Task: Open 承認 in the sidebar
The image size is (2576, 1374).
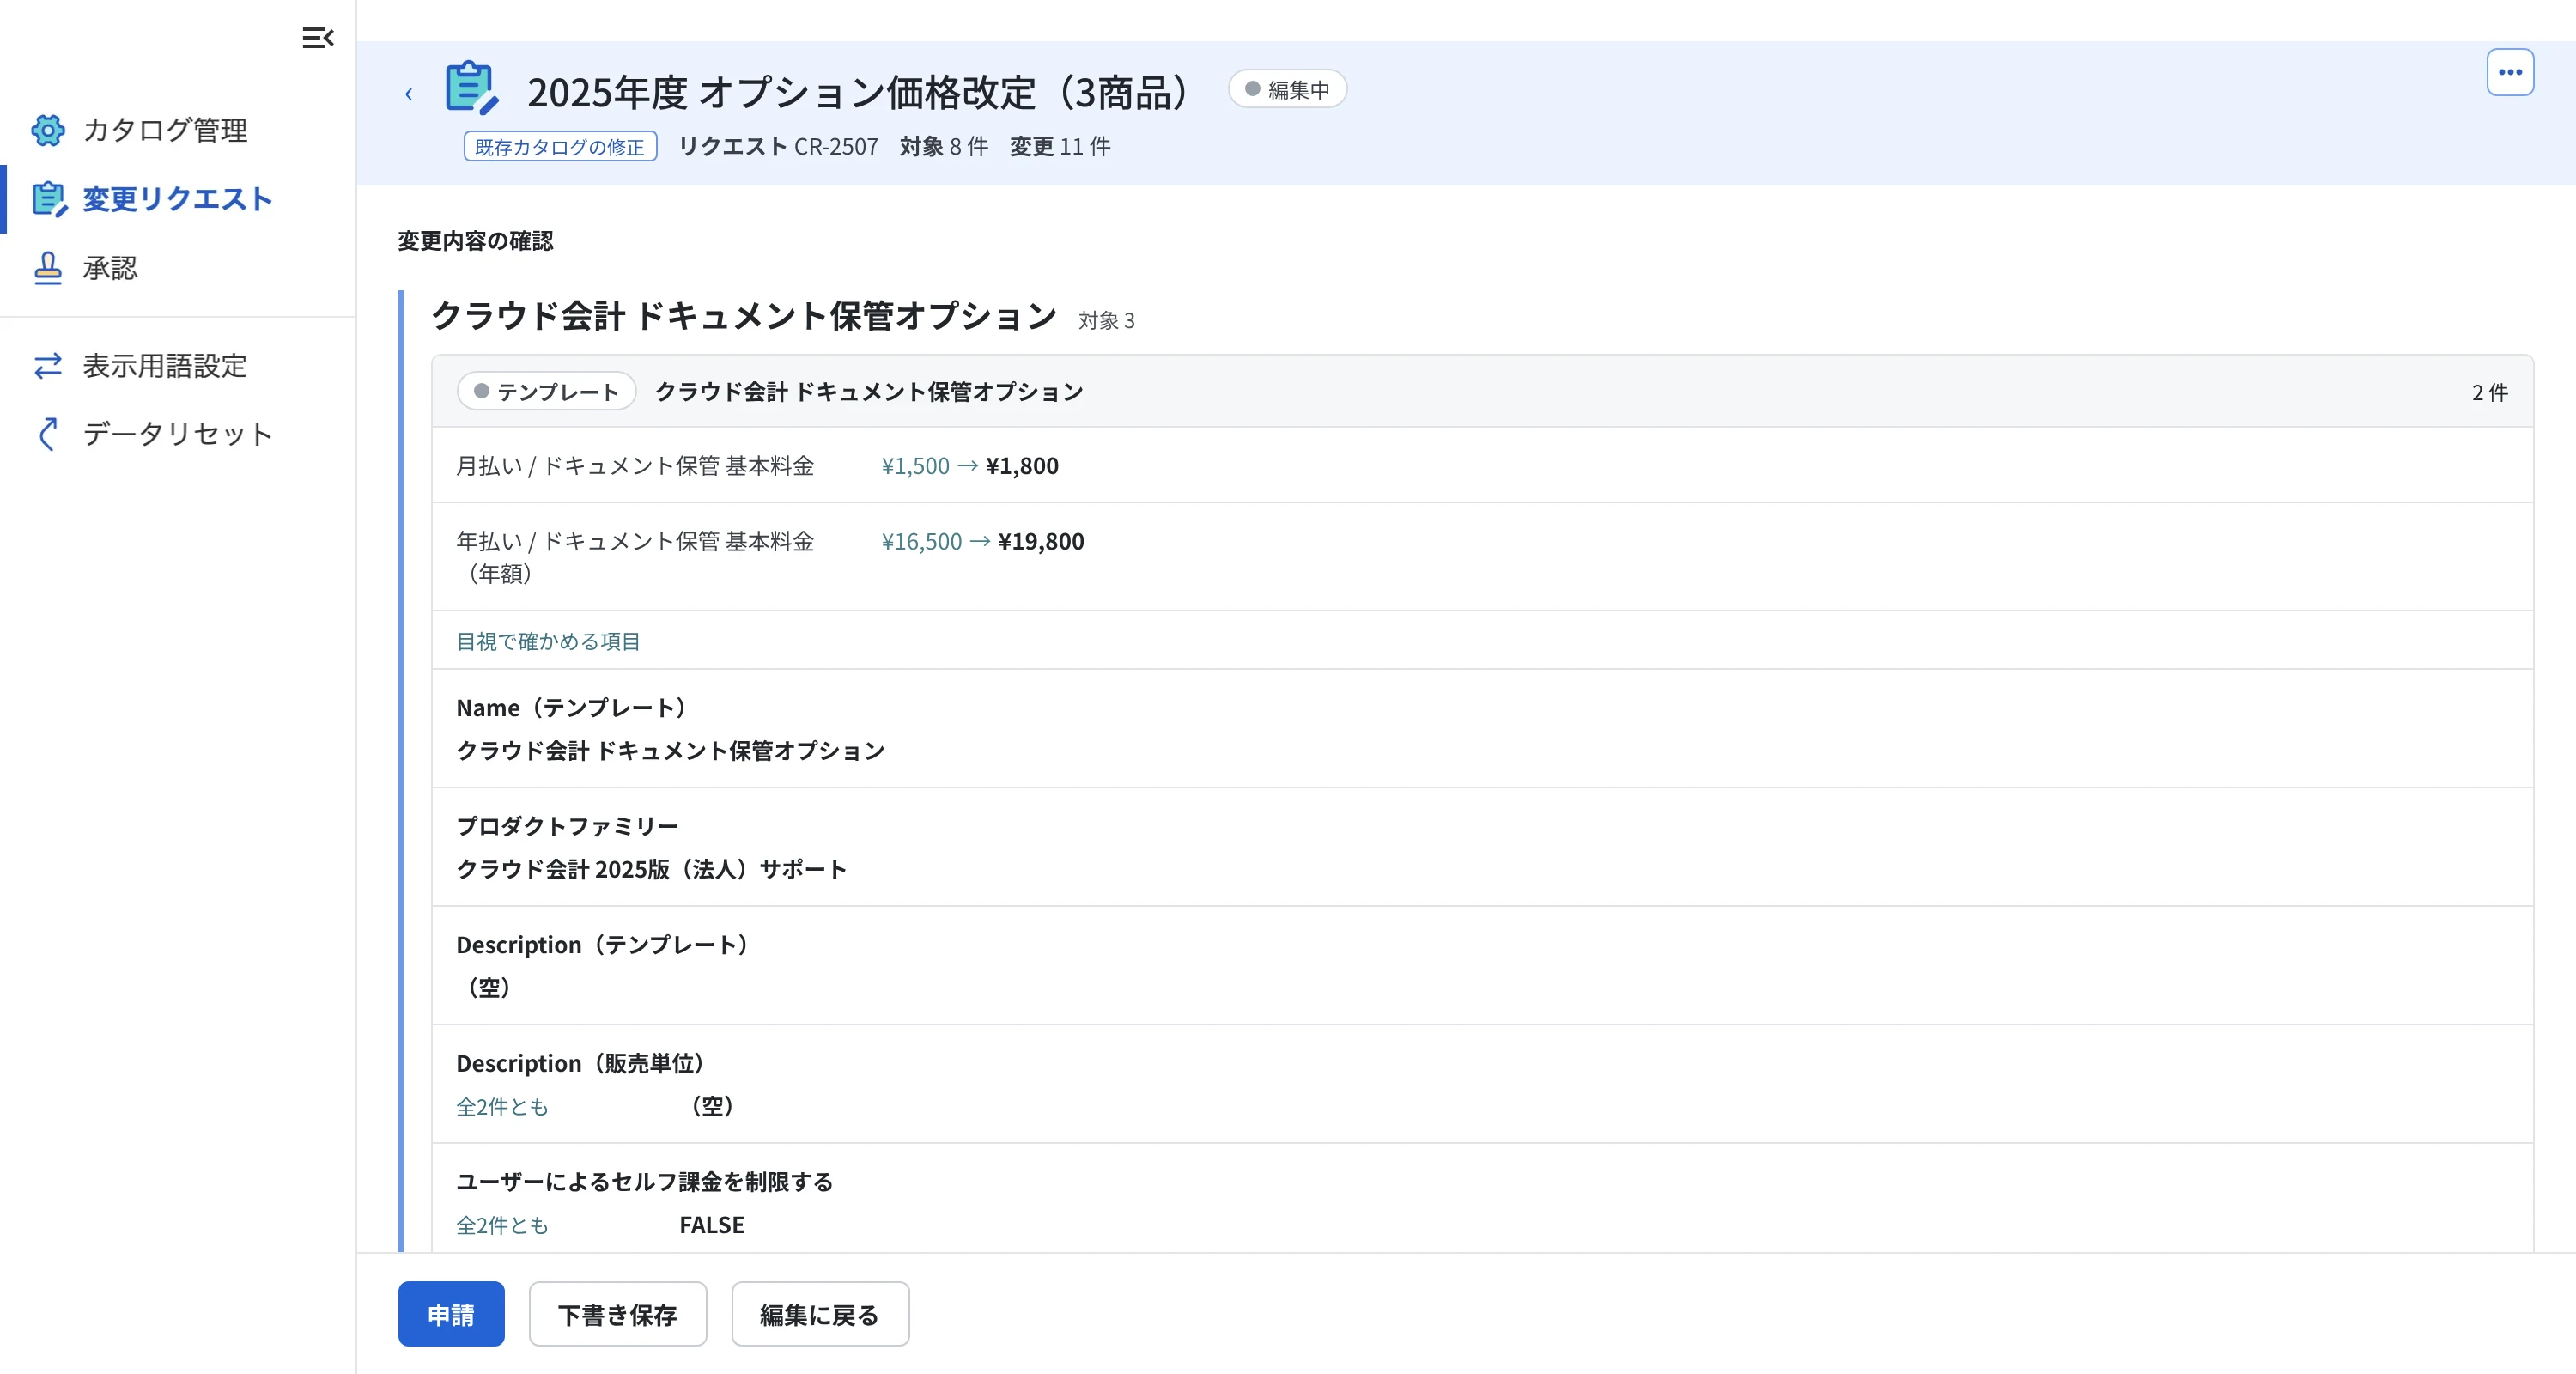Action: (x=110, y=268)
